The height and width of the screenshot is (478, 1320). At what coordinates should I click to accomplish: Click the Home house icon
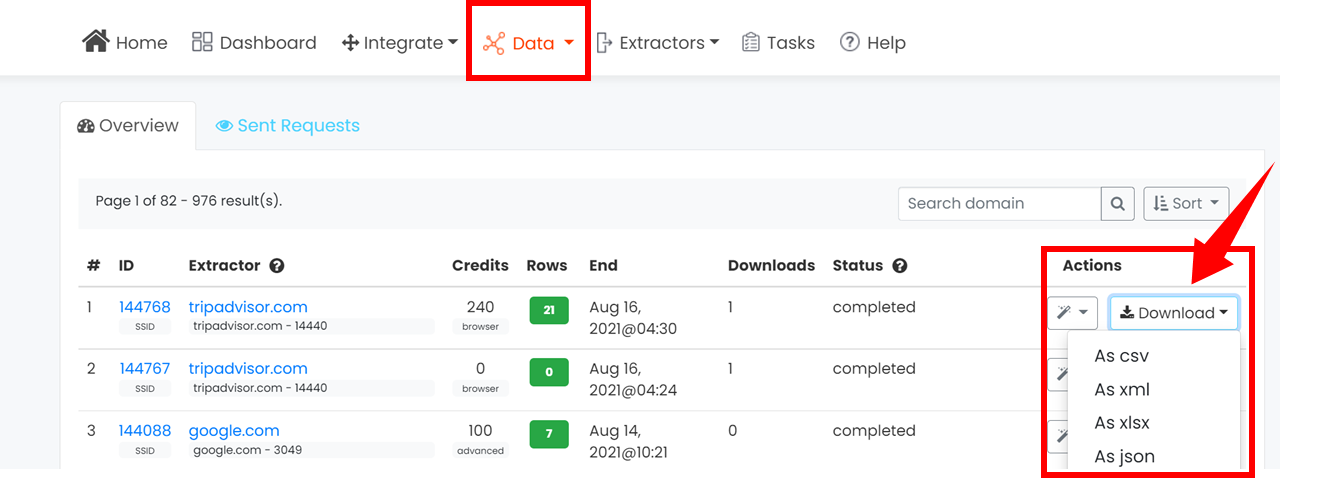click(x=95, y=41)
